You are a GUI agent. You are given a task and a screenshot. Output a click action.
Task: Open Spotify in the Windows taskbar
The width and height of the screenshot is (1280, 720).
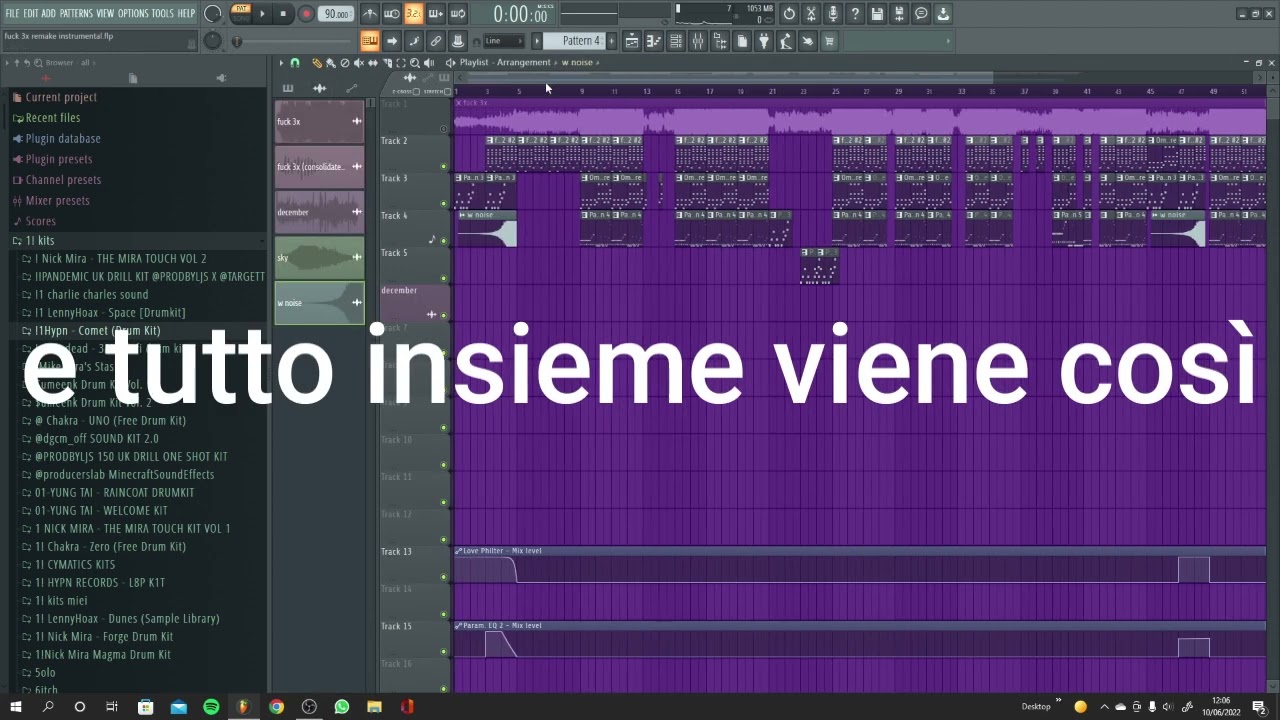point(211,706)
